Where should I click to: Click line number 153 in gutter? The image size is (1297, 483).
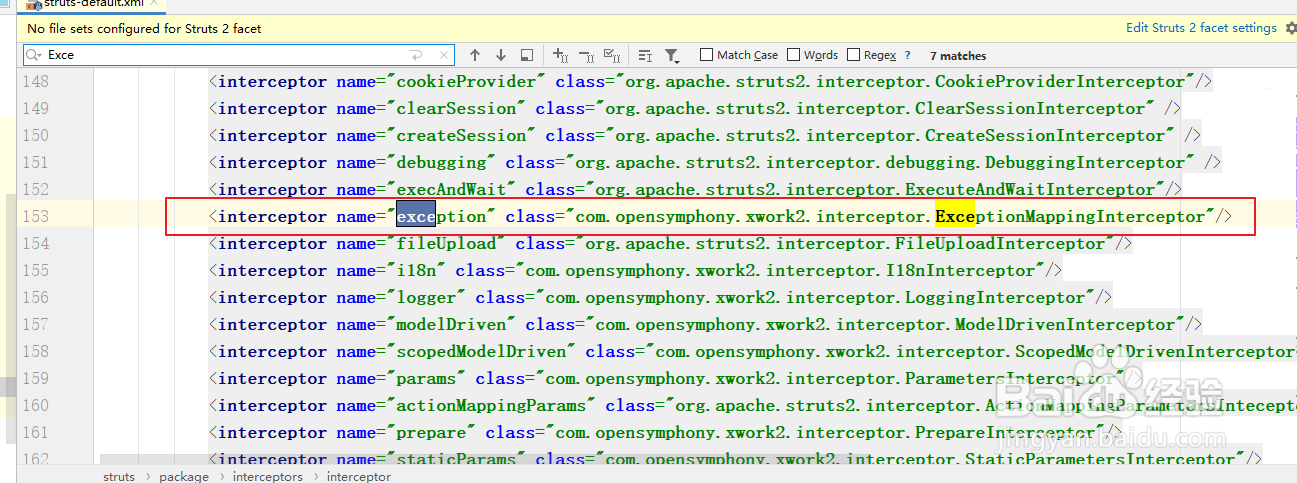click(35, 216)
